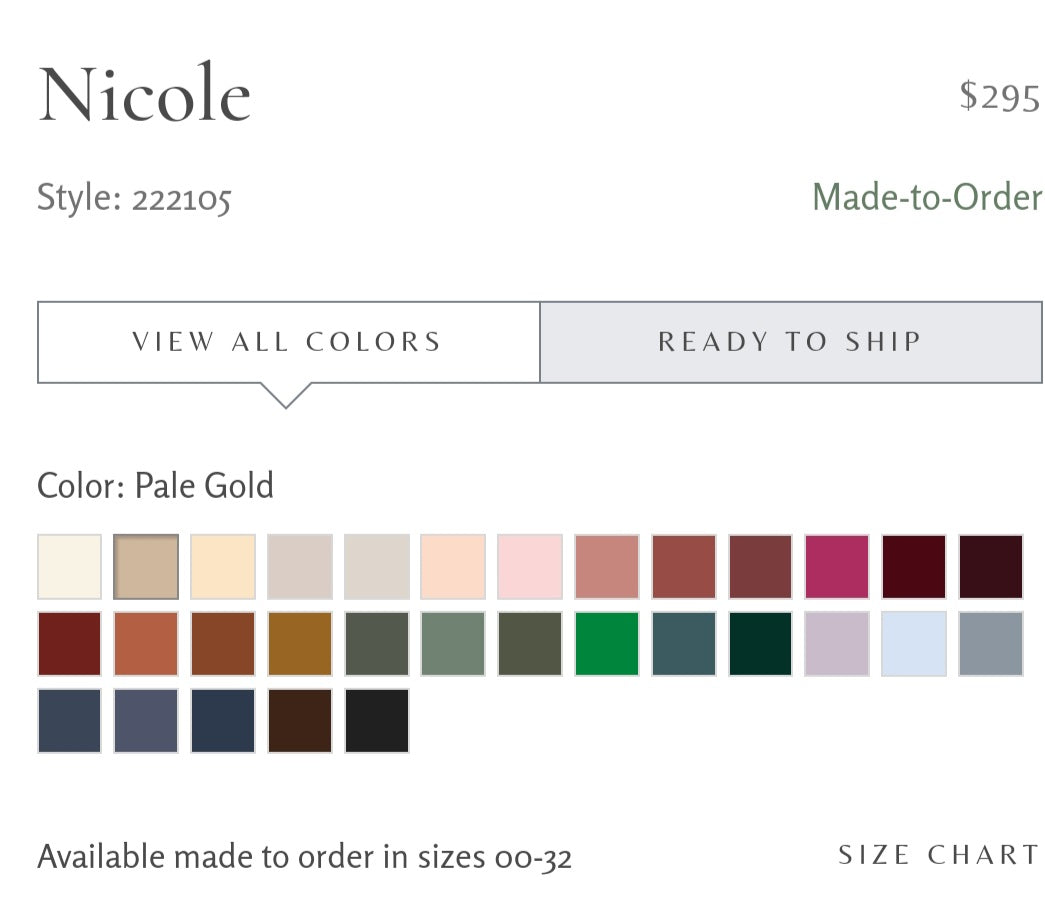This screenshot has width=1045, height=917.
Task: Open the Size Chart link
Action: (938, 855)
